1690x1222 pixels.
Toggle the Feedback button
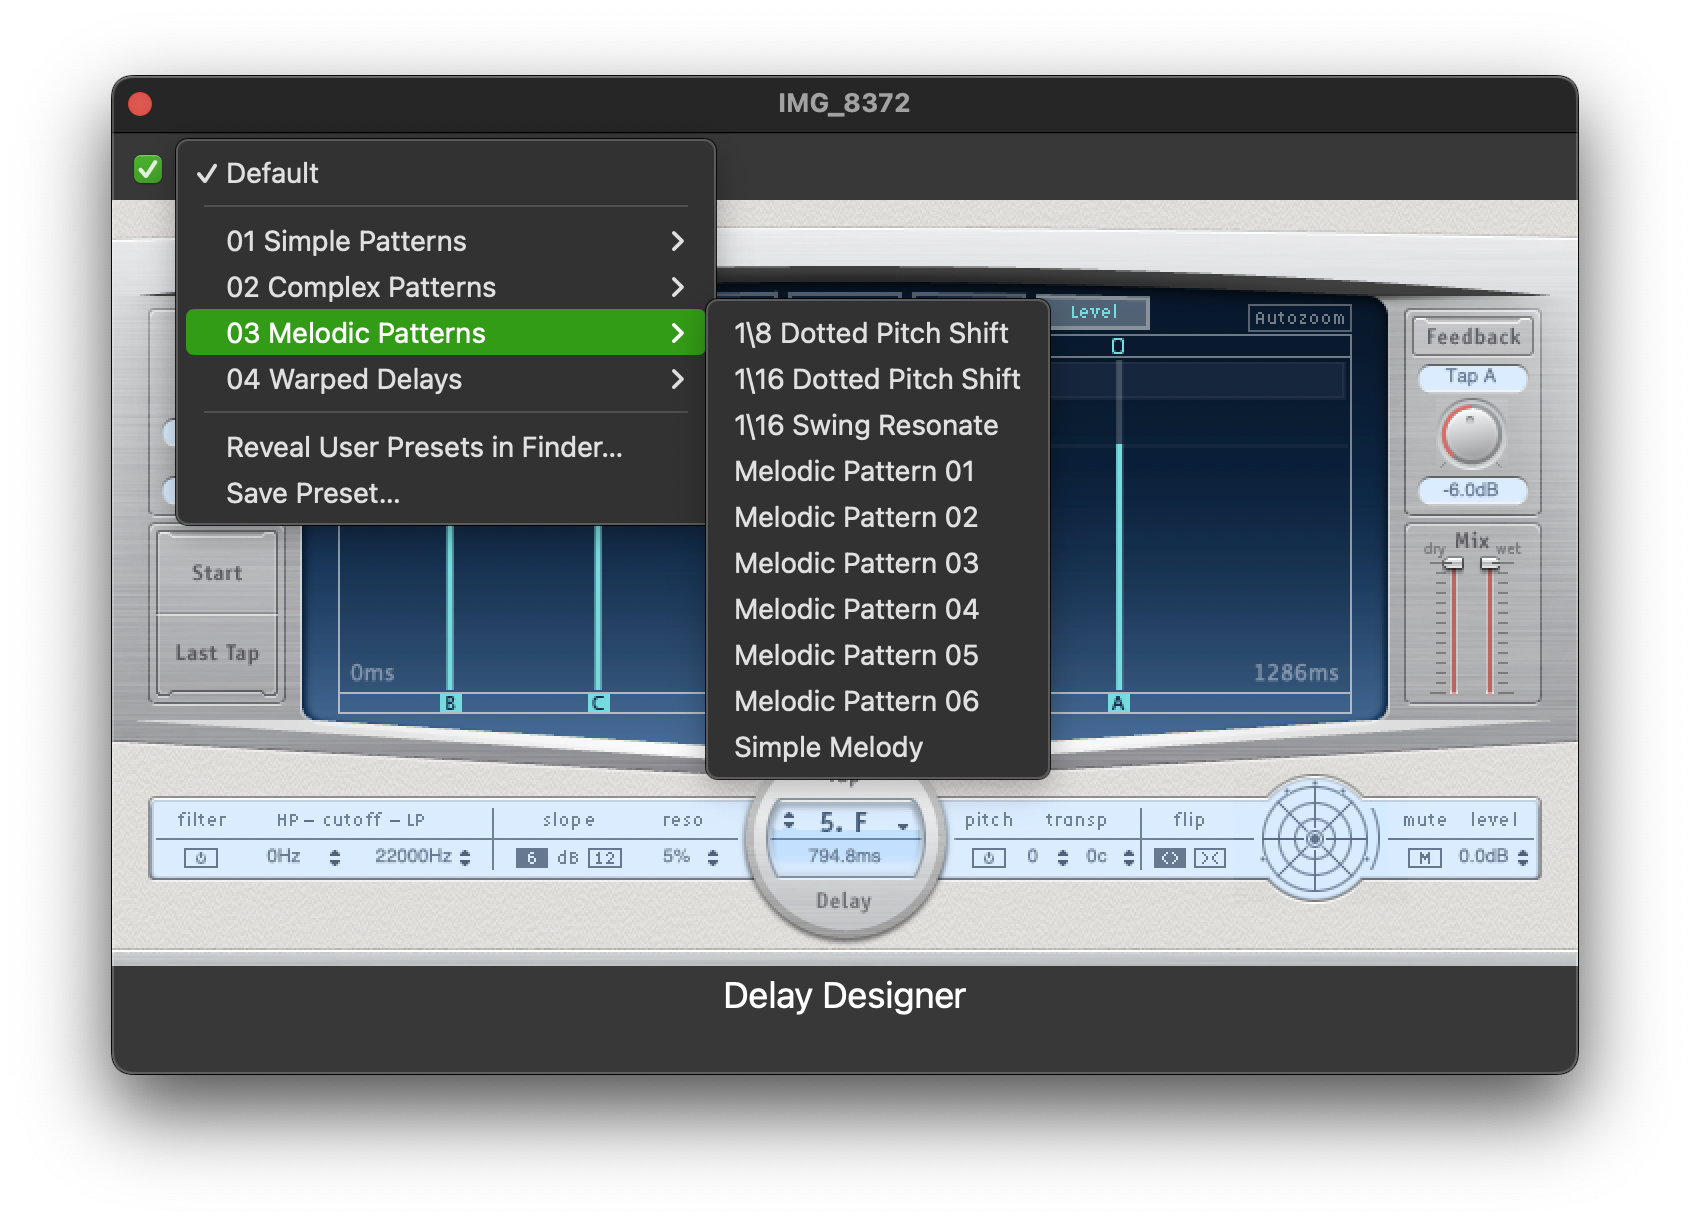coord(1472,336)
